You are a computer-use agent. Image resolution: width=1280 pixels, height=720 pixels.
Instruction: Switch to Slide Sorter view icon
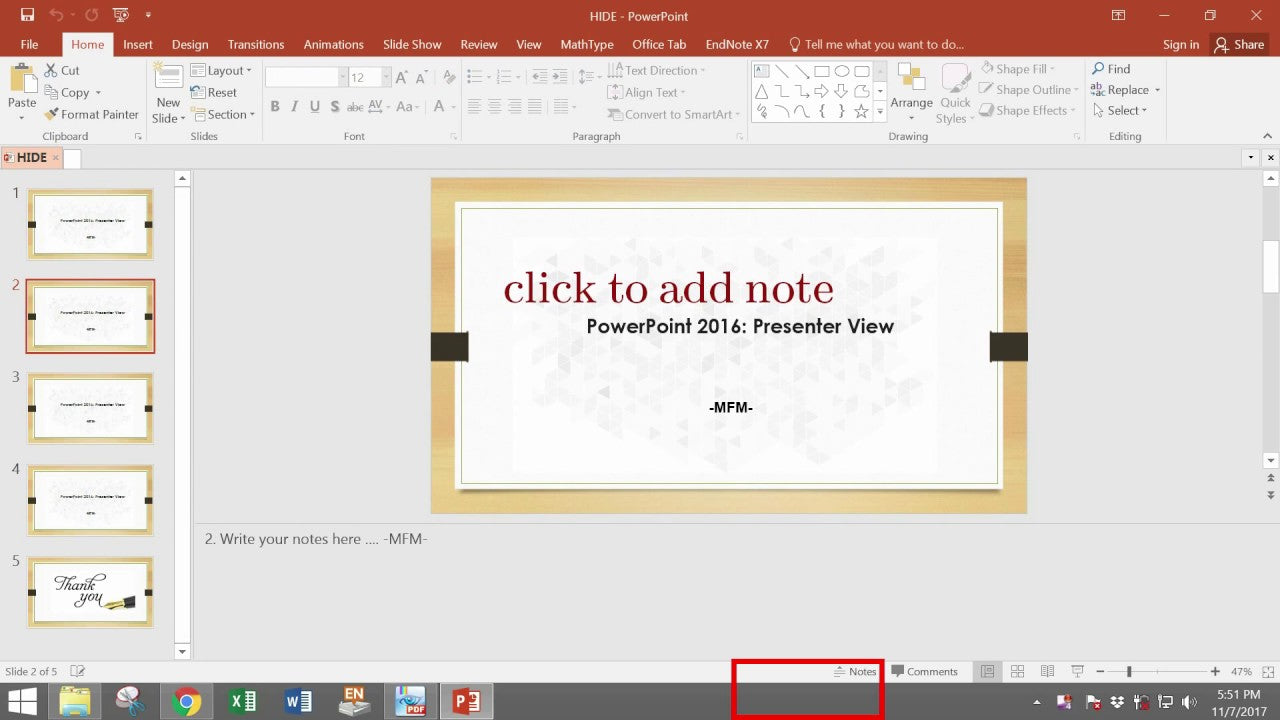pyautogui.click(x=1018, y=672)
